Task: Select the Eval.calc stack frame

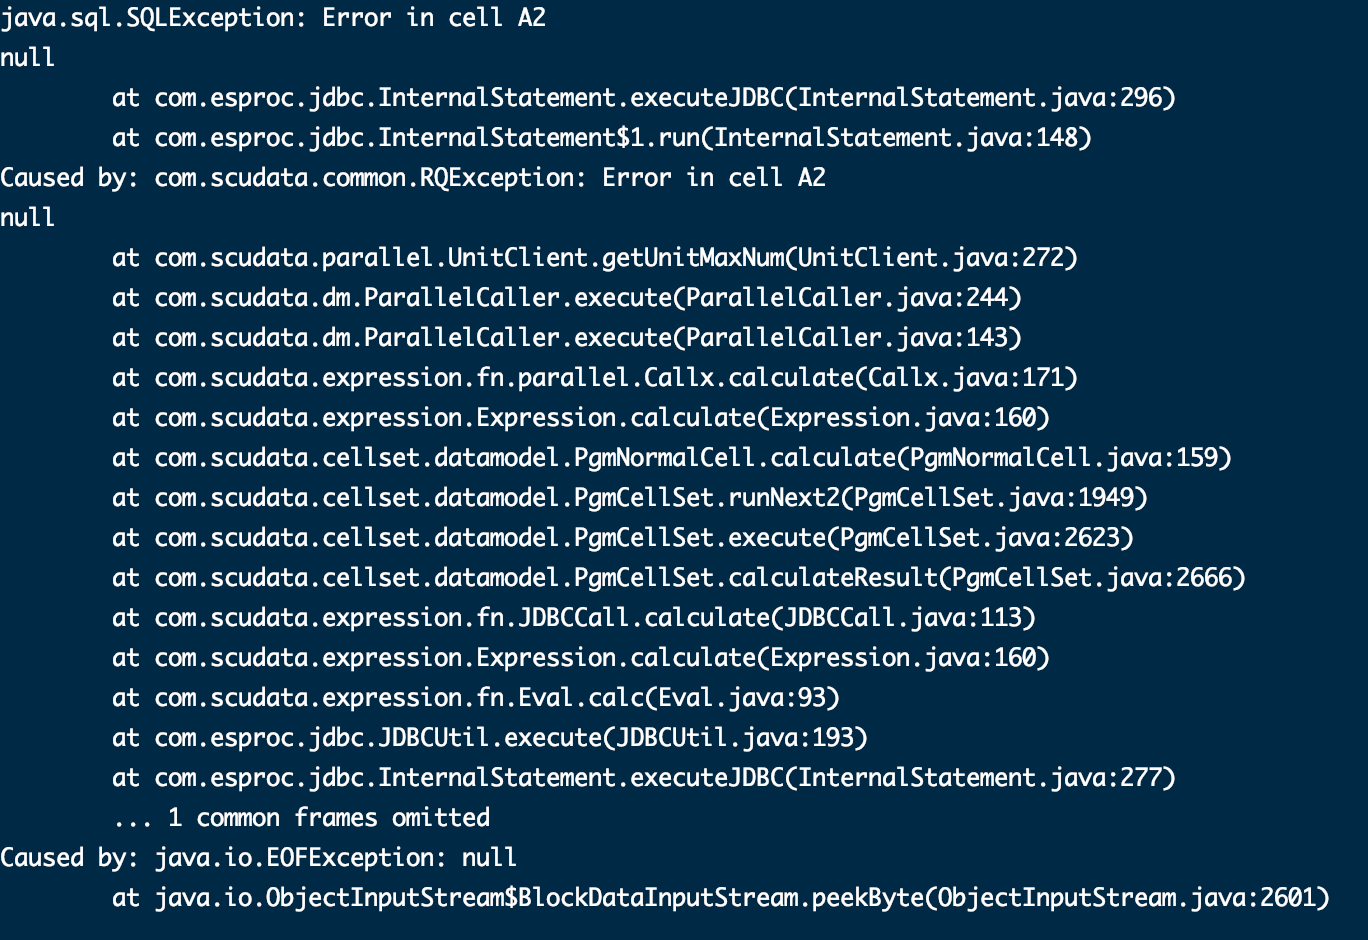Action: pyautogui.click(x=475, y=698)
